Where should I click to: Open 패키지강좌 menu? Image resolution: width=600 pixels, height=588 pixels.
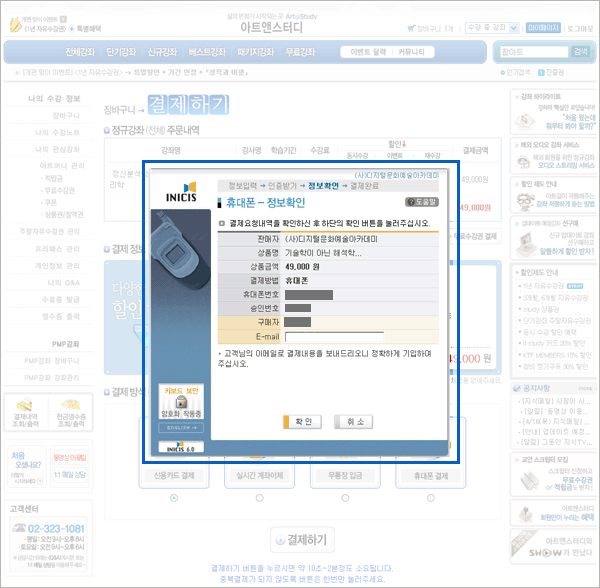255,52
